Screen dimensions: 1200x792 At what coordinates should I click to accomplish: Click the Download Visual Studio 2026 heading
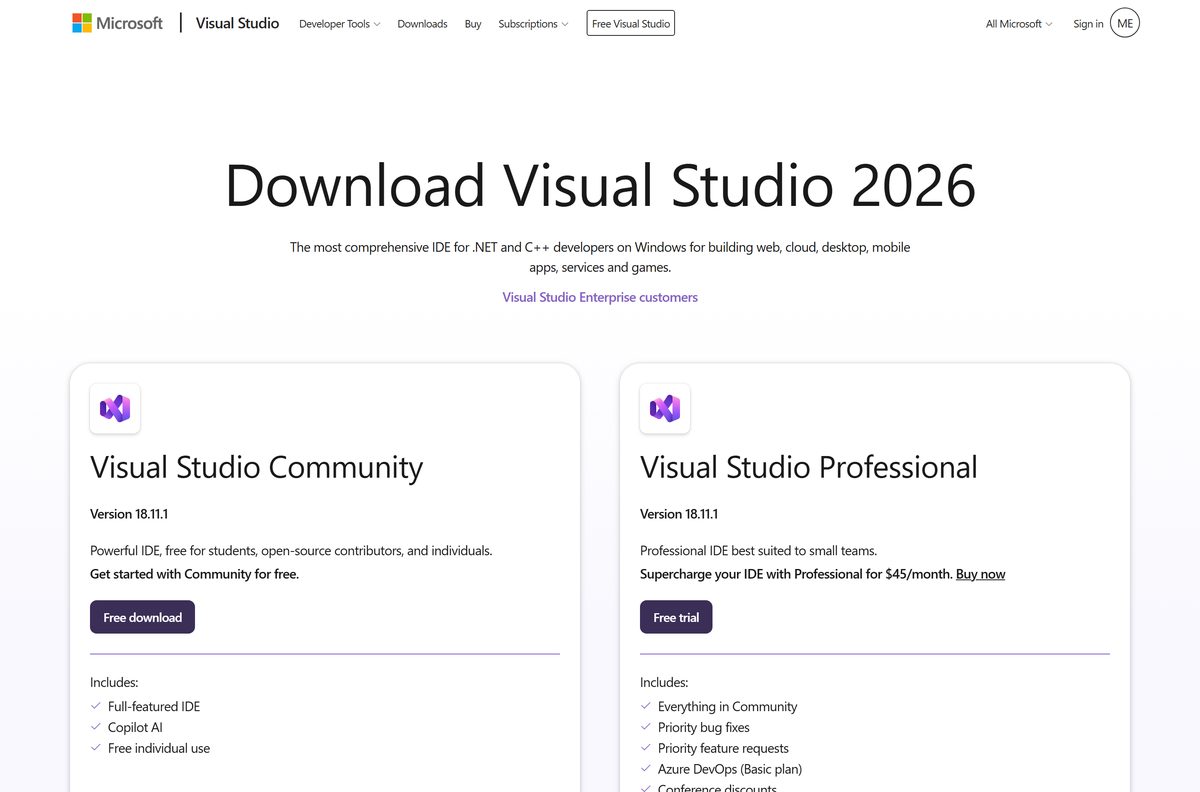coord(600,185)
